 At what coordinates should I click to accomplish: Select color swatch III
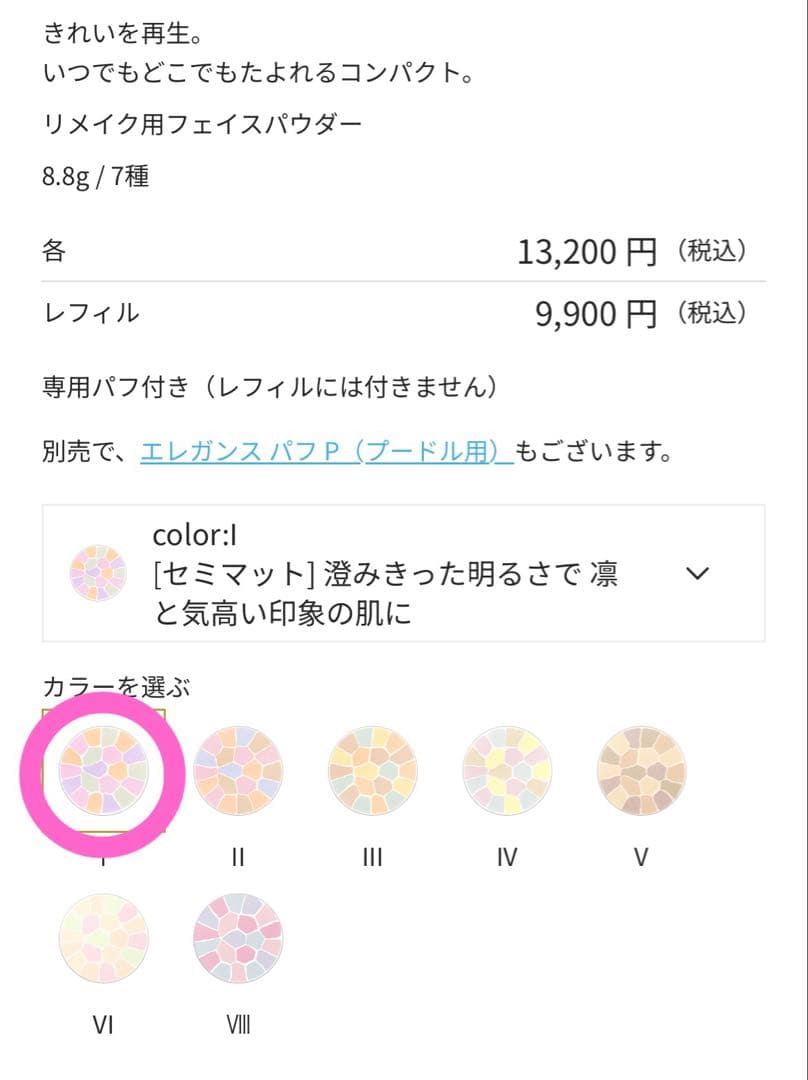(x=372, y=771)
